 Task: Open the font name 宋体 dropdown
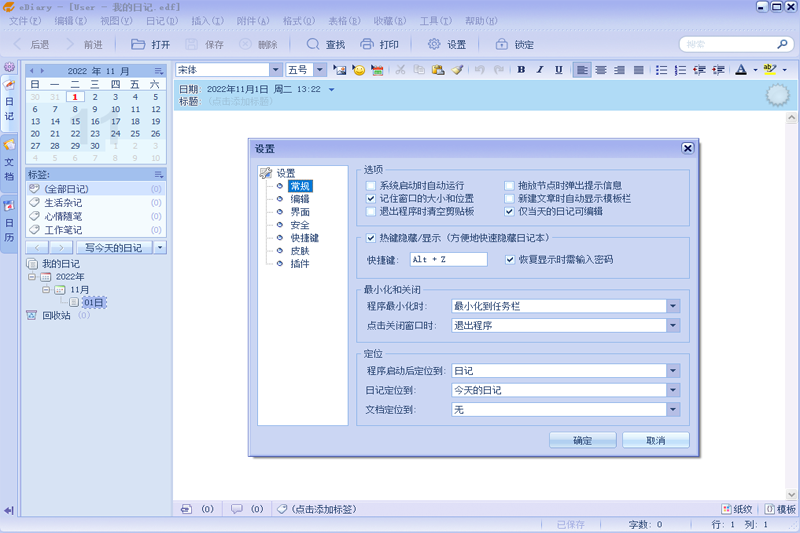pos(276,70)
